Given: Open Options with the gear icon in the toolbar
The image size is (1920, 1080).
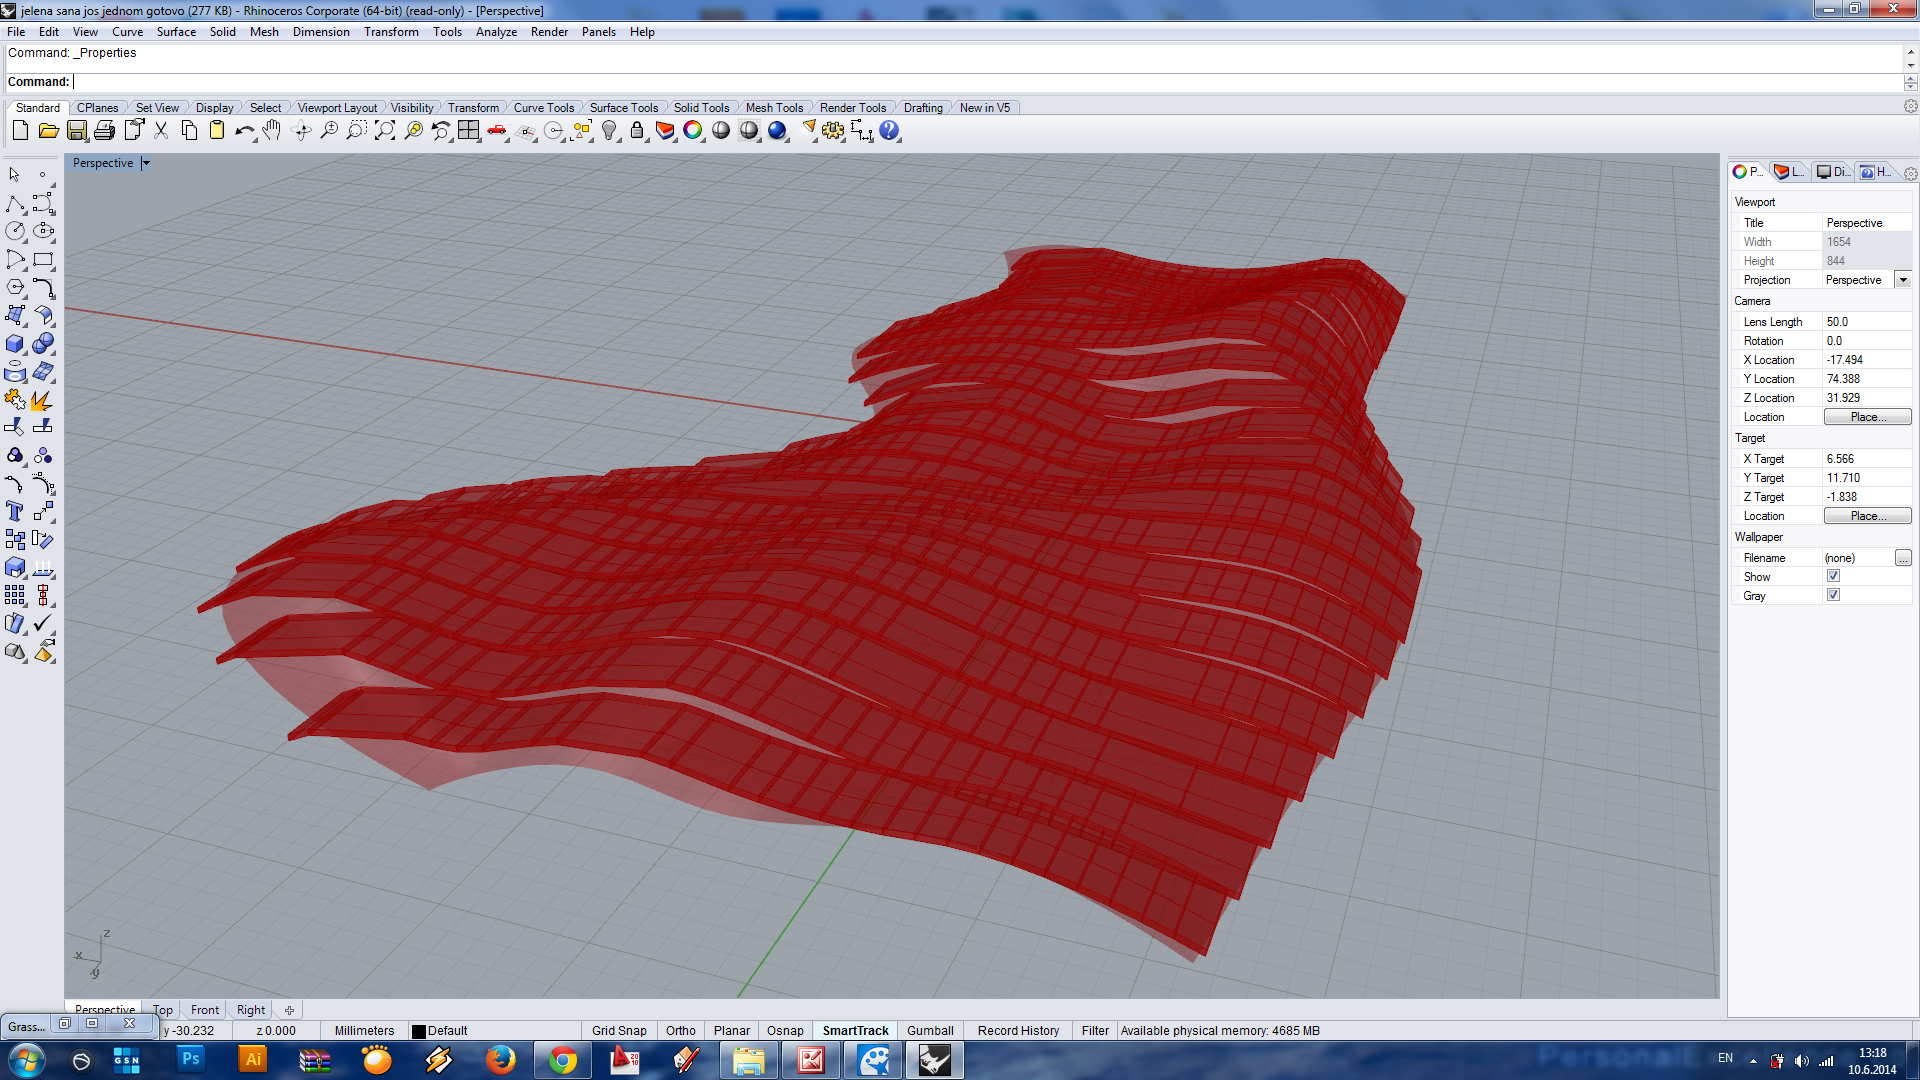Looking at the screenshot, I should point(833,131).
